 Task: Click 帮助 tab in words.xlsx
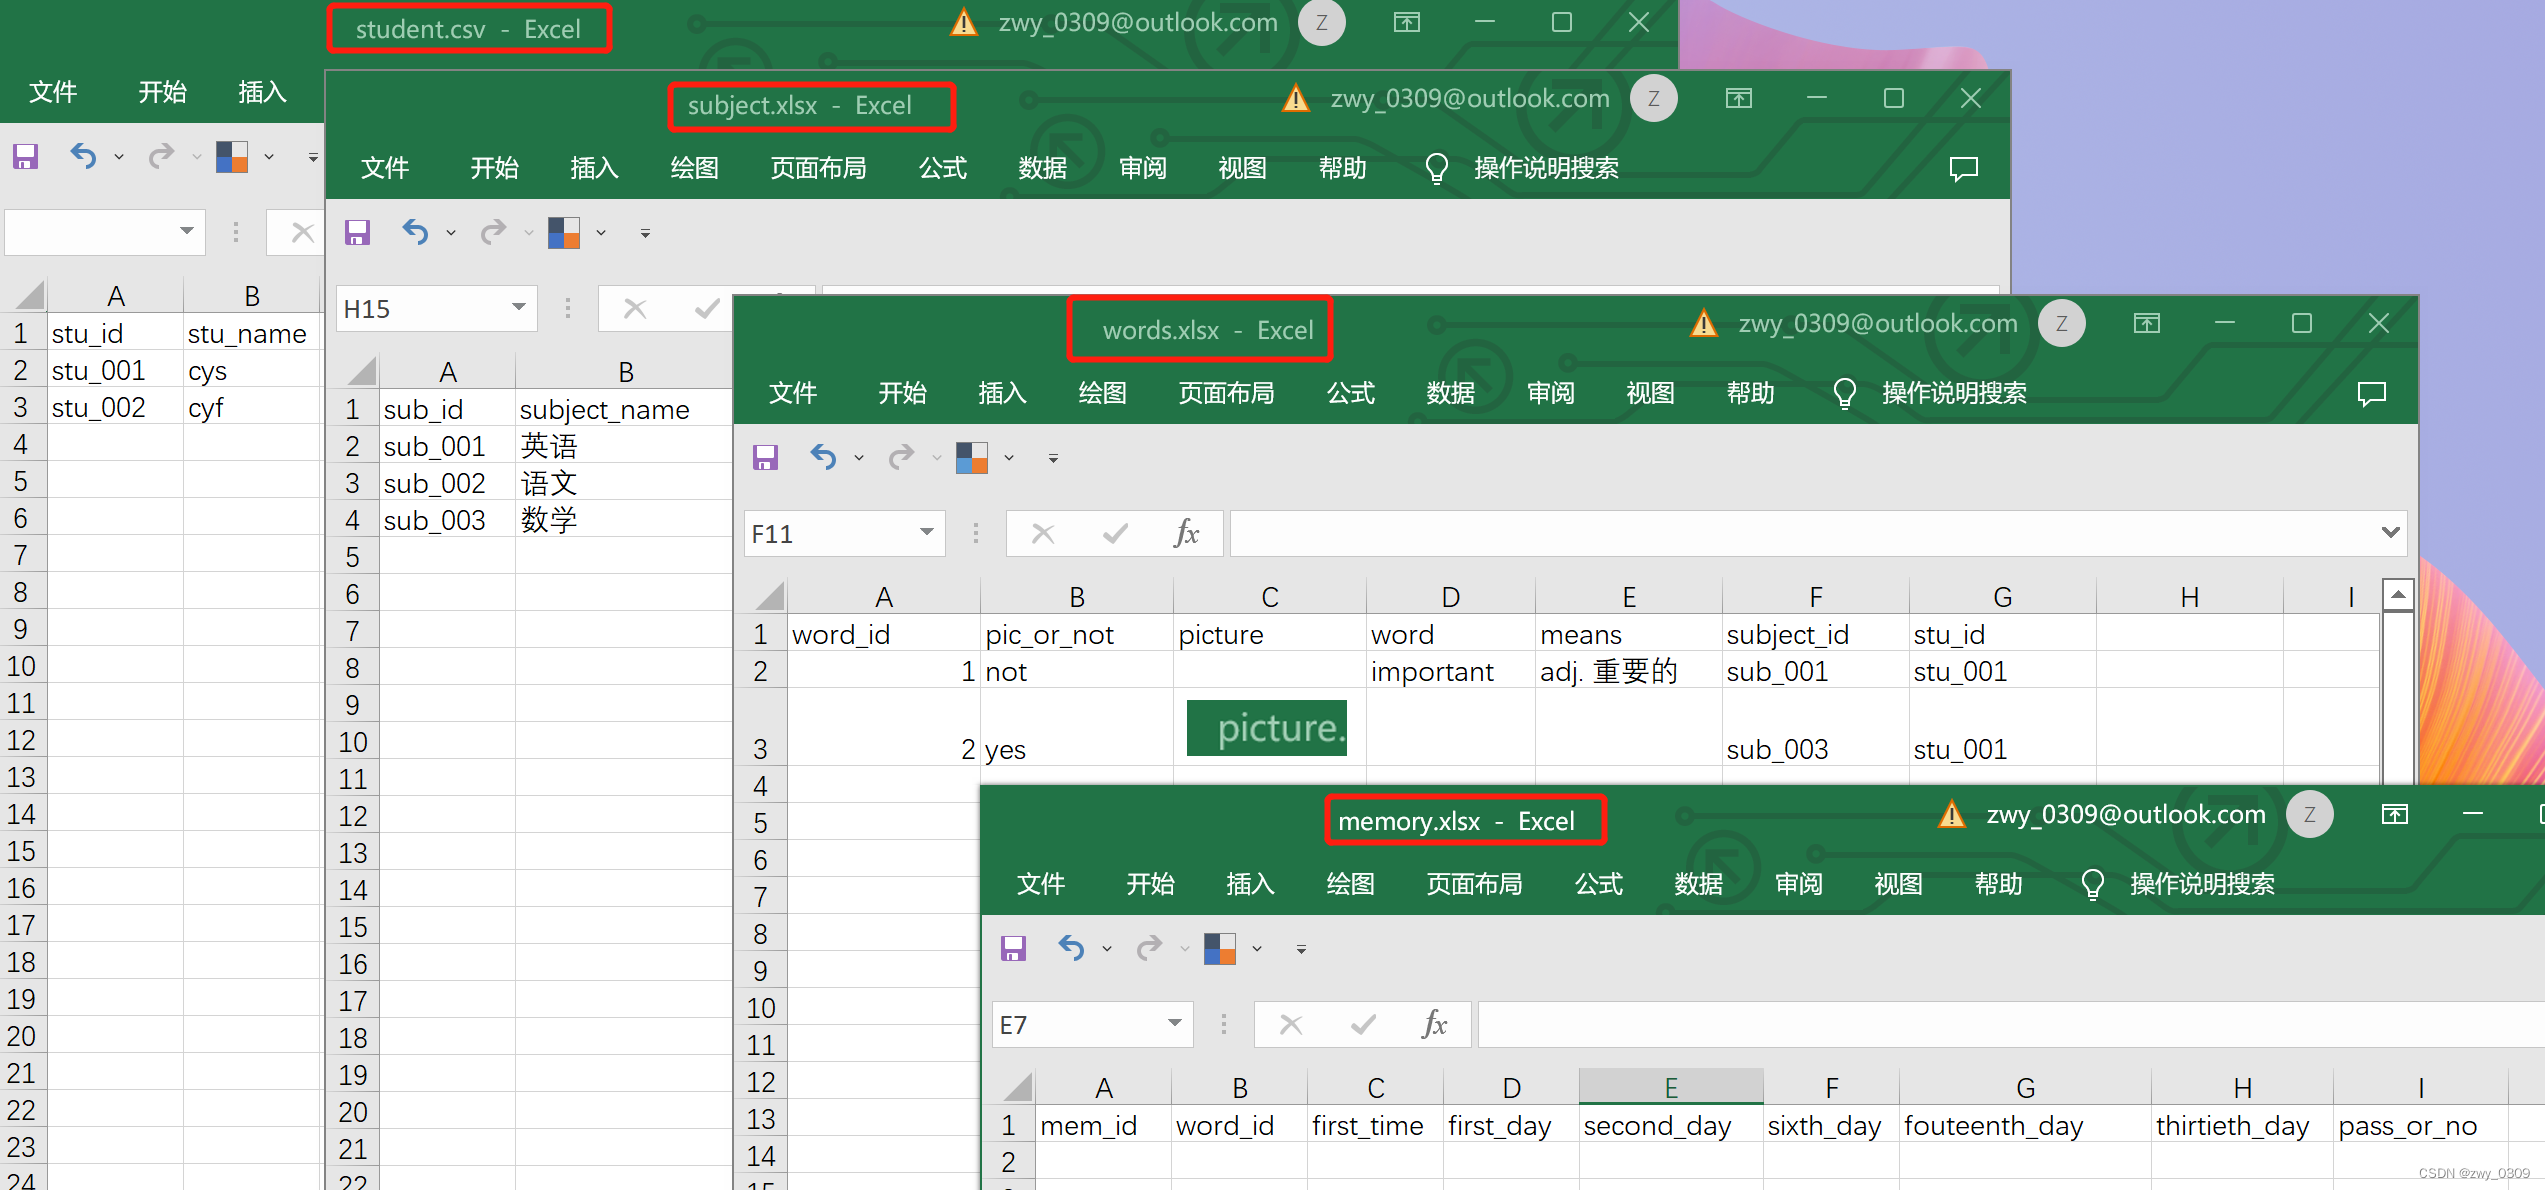pyautogui.click(x=1750, y=393)
